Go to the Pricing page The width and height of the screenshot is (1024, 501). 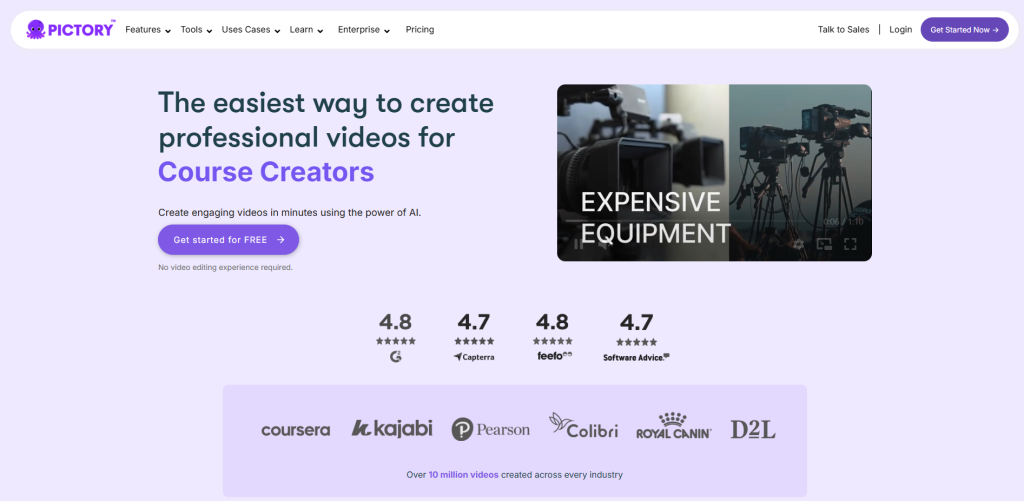point(420,30)
